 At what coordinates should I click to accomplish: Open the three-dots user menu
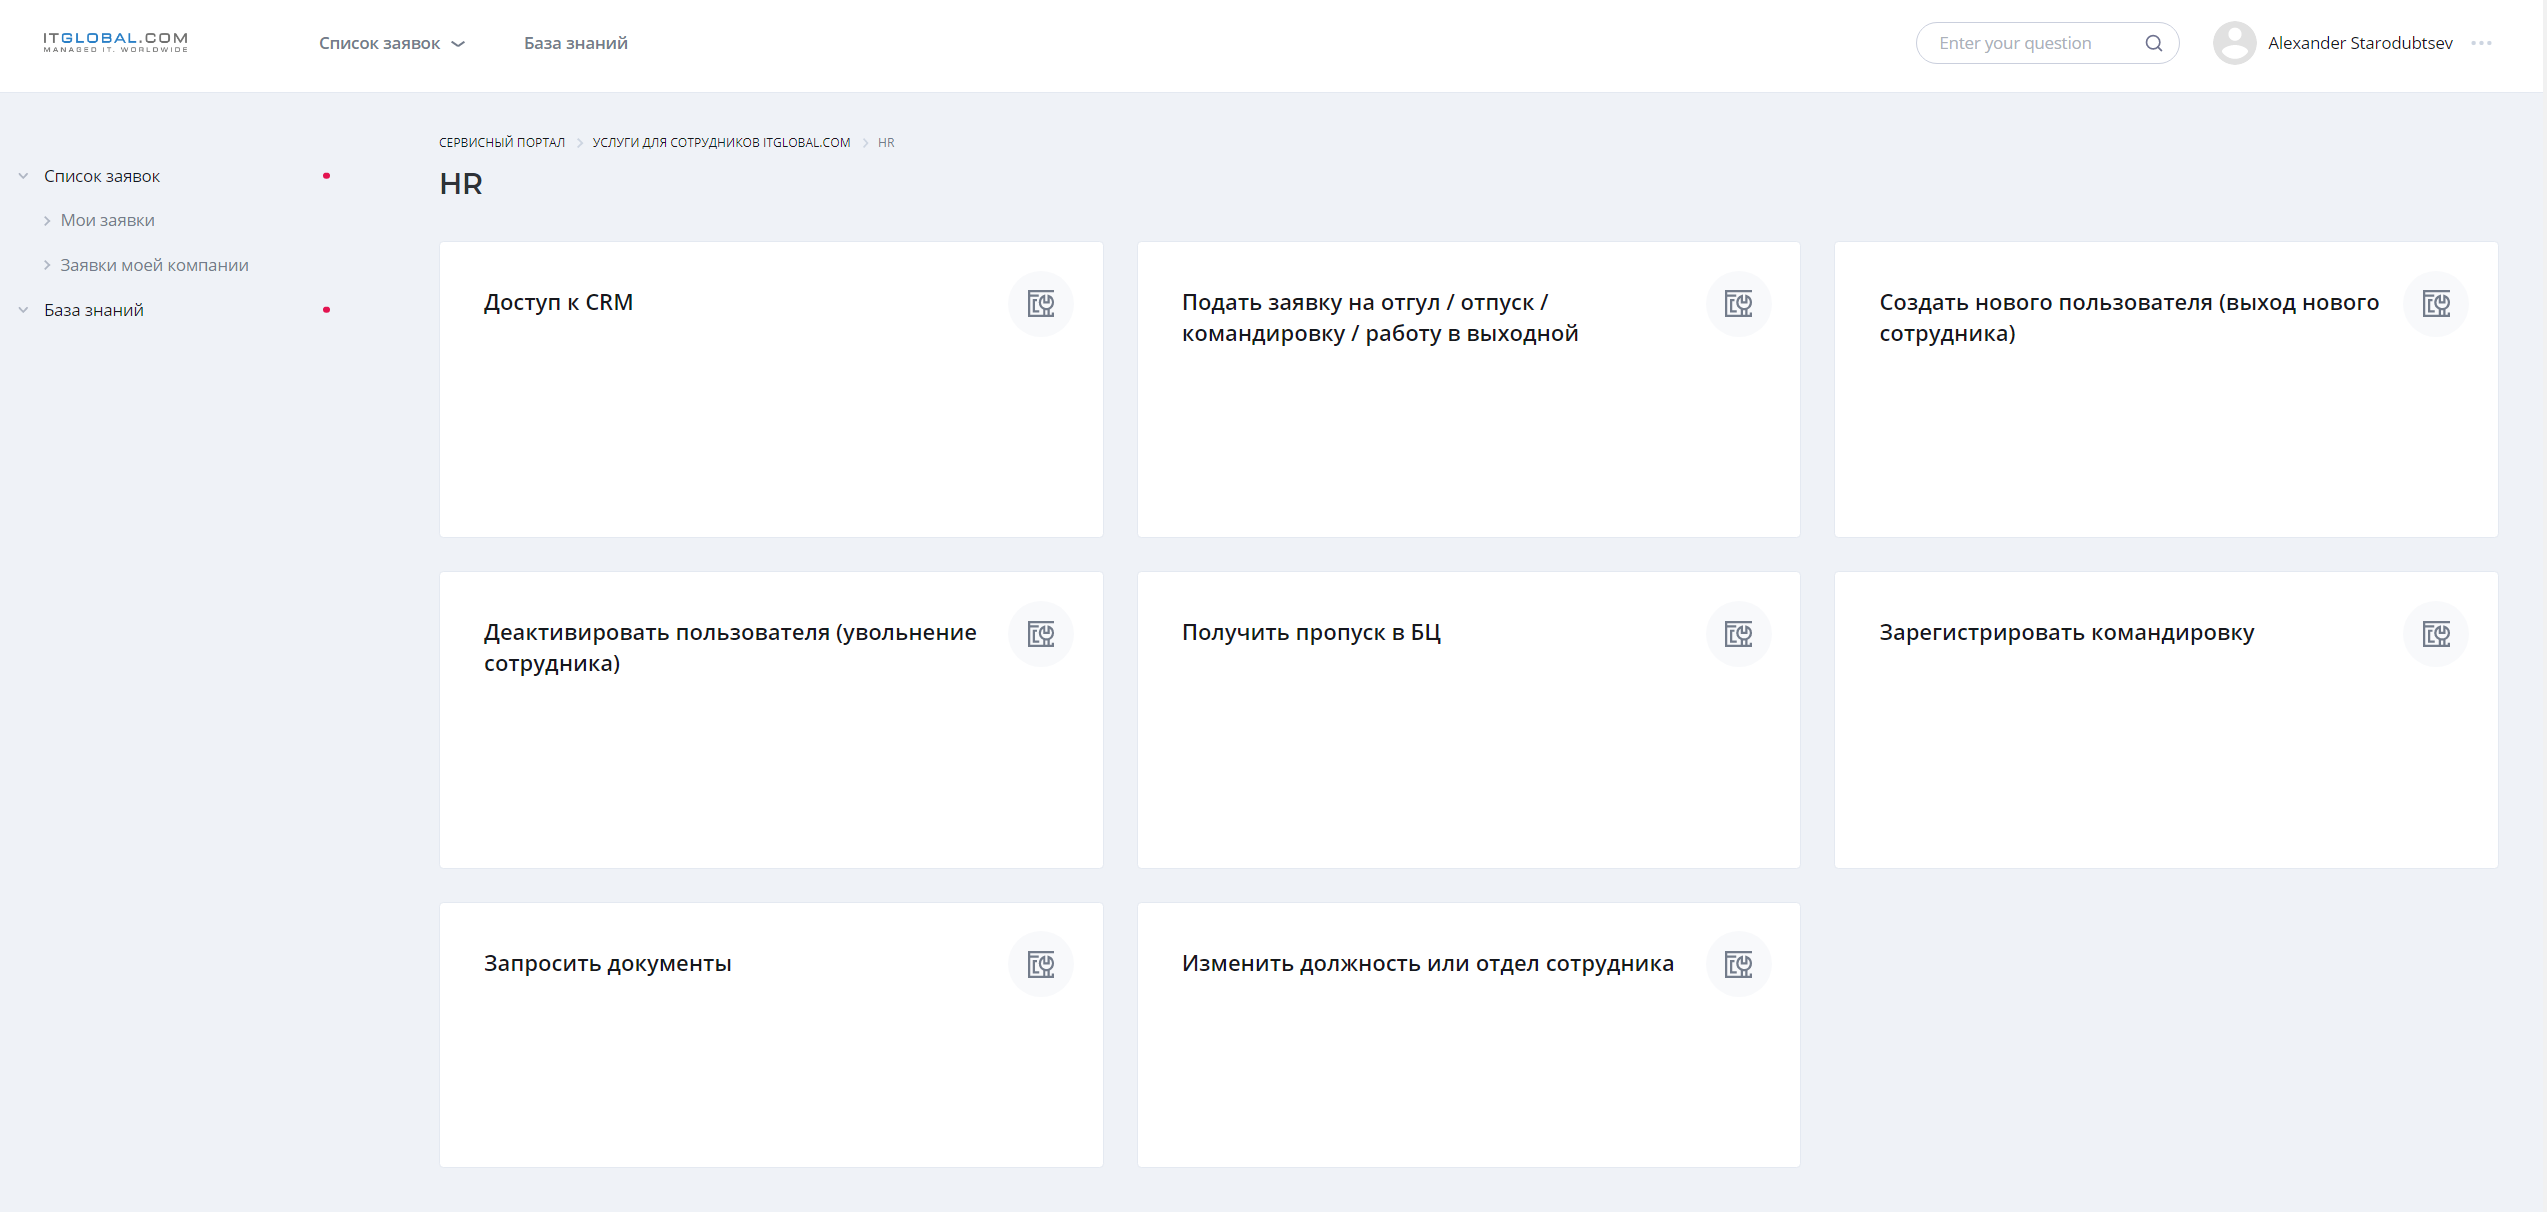2481,43
